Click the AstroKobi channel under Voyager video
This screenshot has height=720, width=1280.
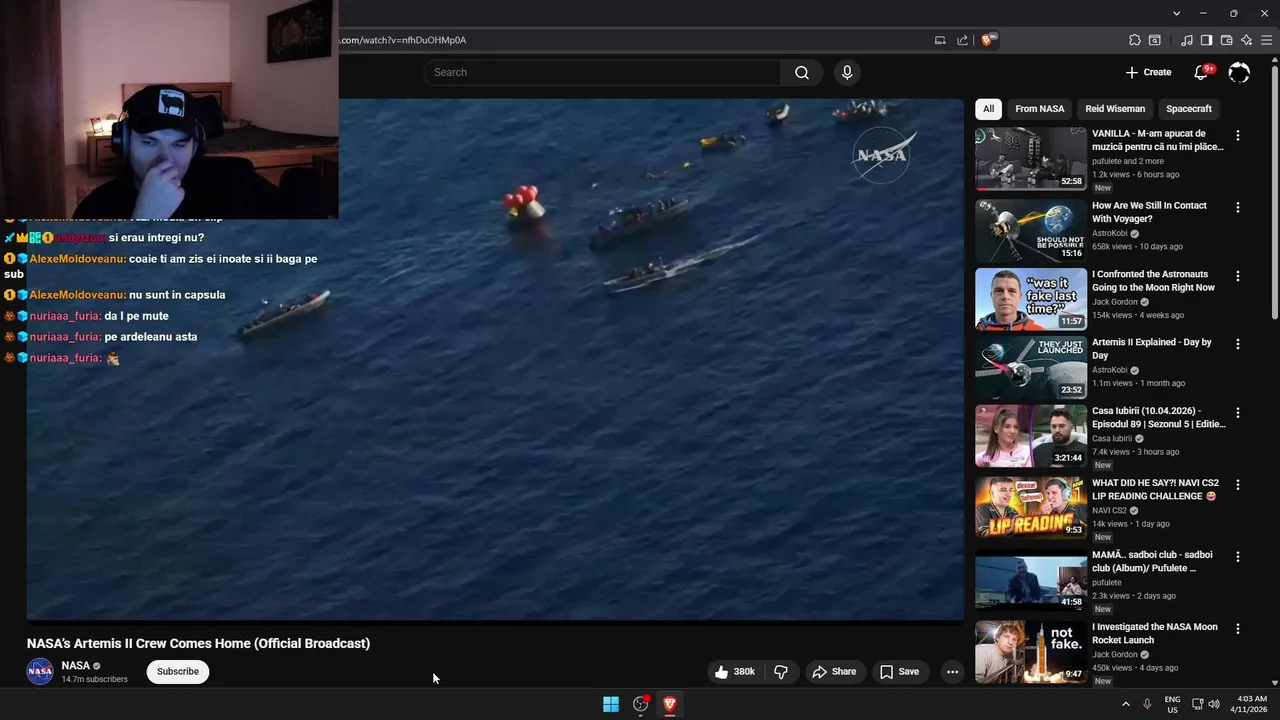pos(1110,233)
